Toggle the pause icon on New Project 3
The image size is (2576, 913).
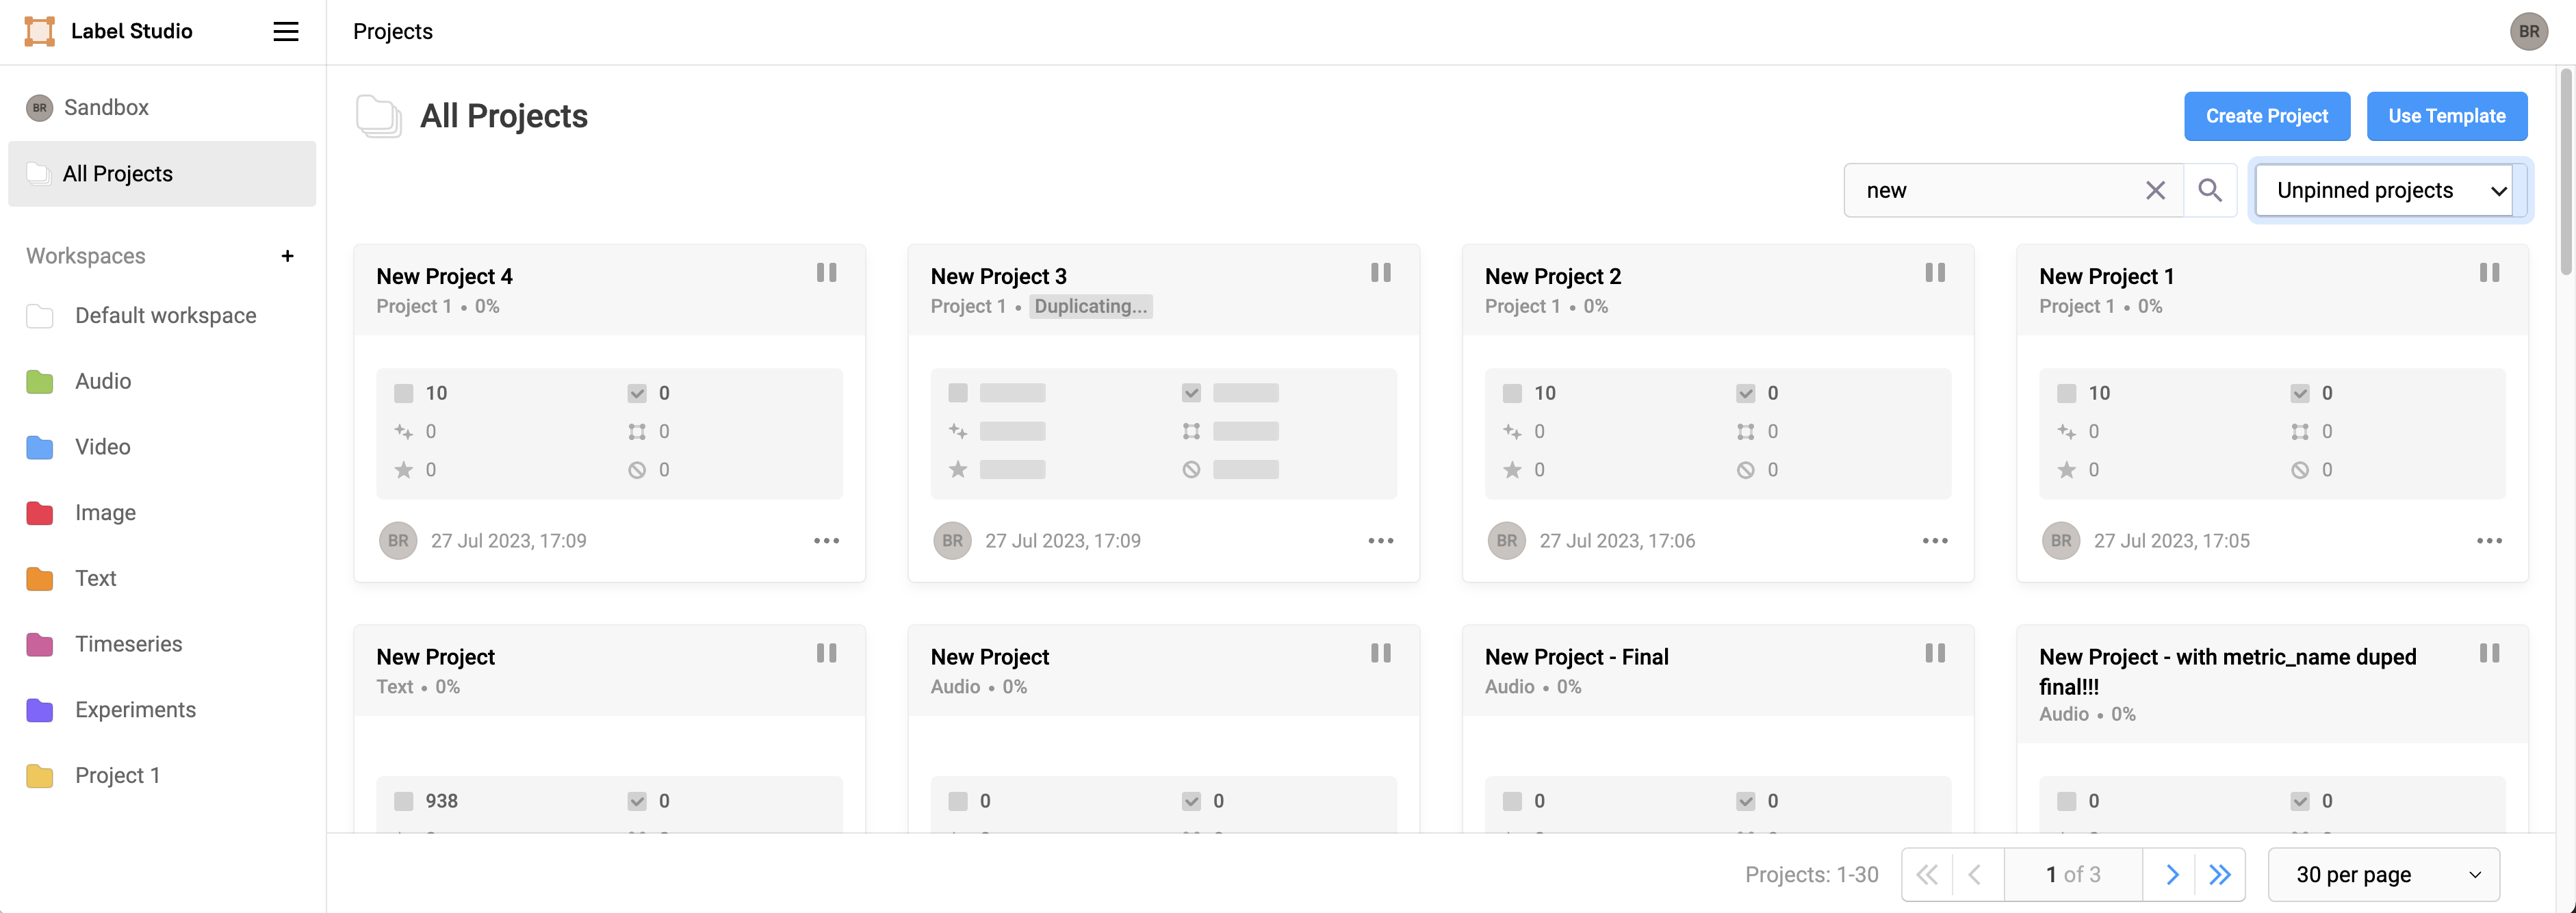point(1380,273)
